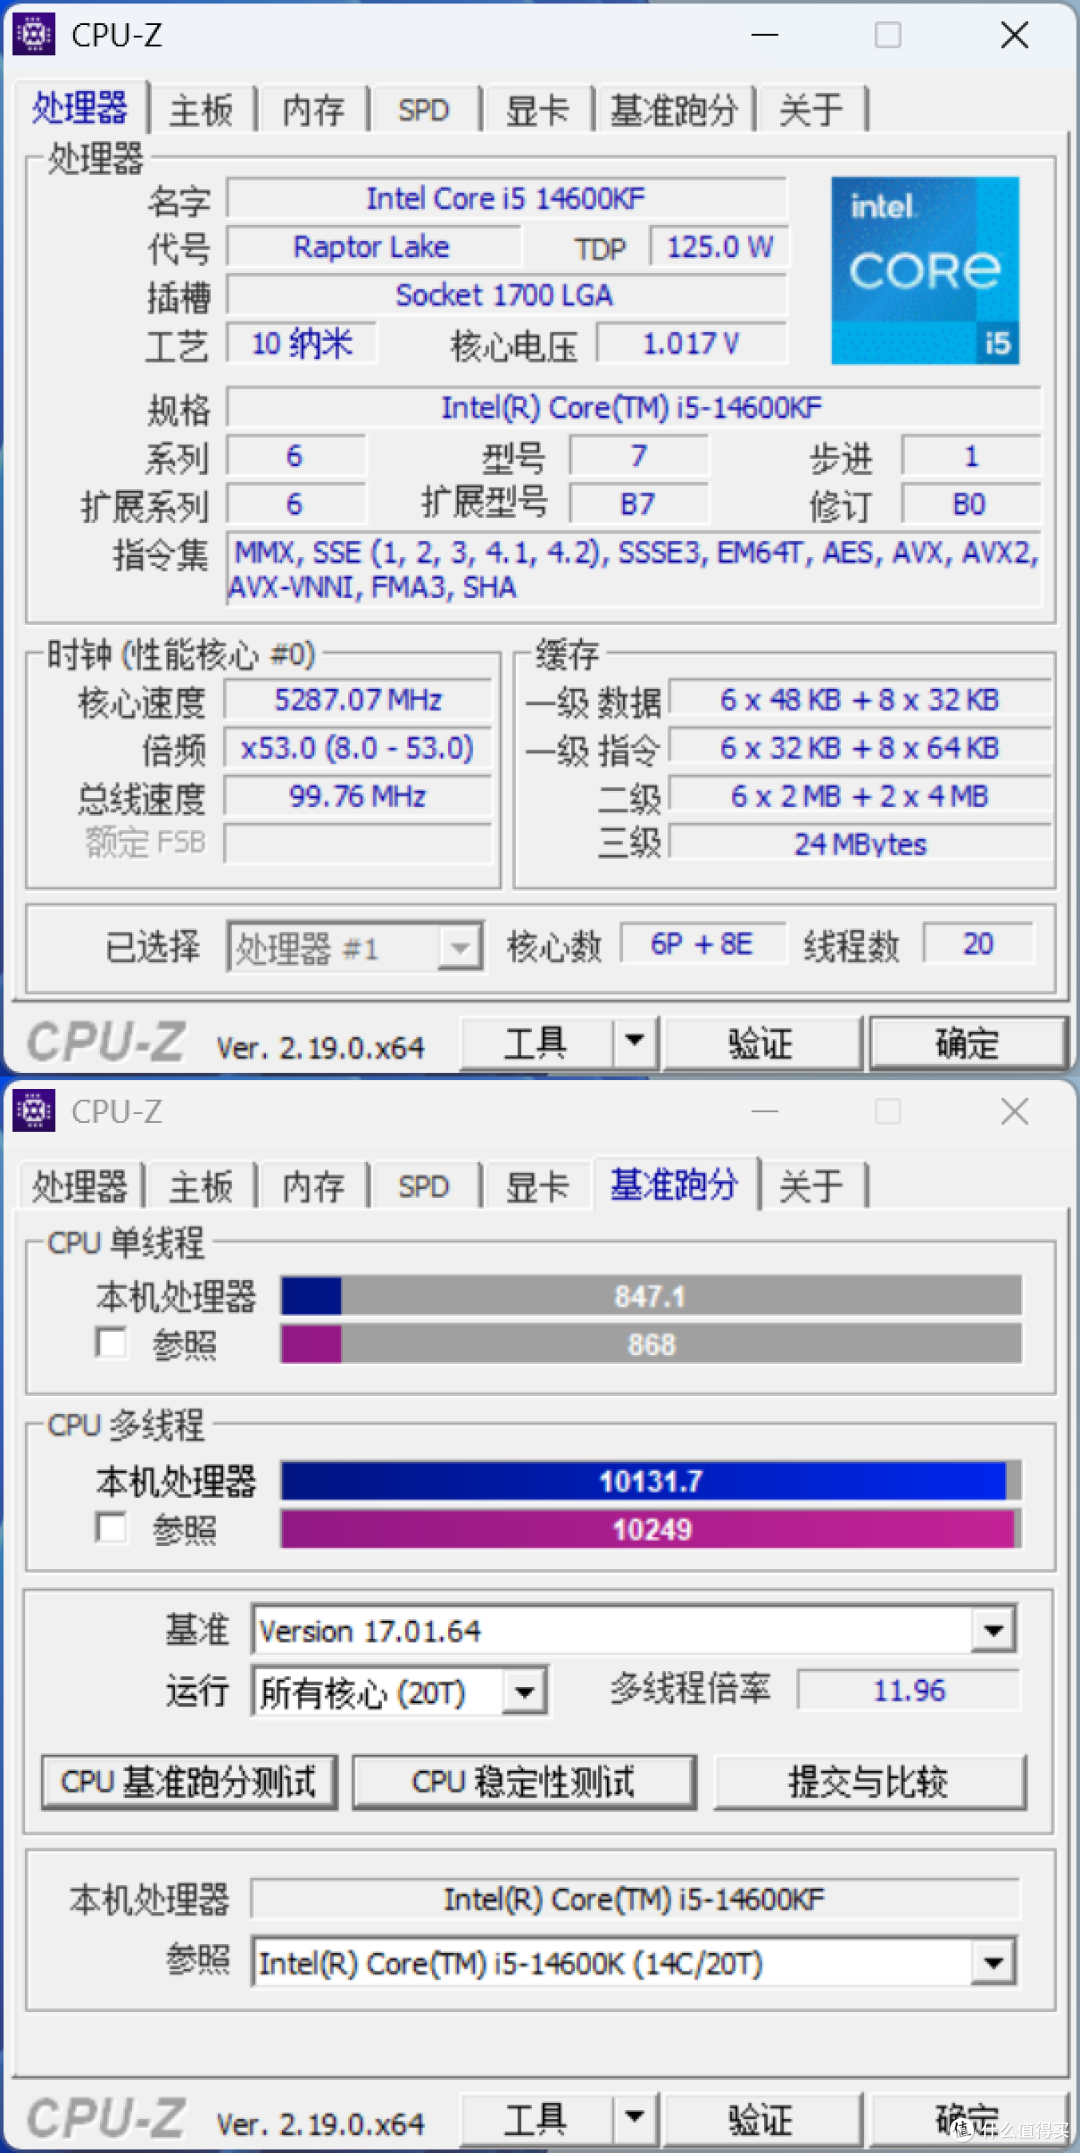Click 提交与比较 button

pos(870,1782)
